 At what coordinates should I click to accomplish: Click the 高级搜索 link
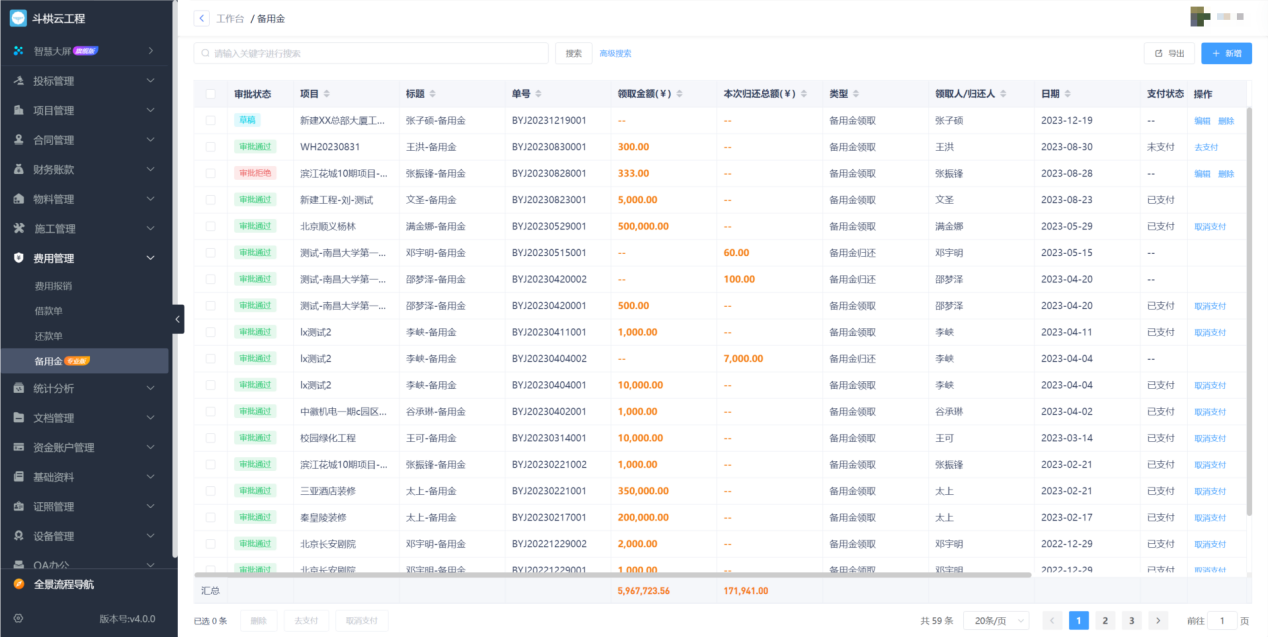615,53
